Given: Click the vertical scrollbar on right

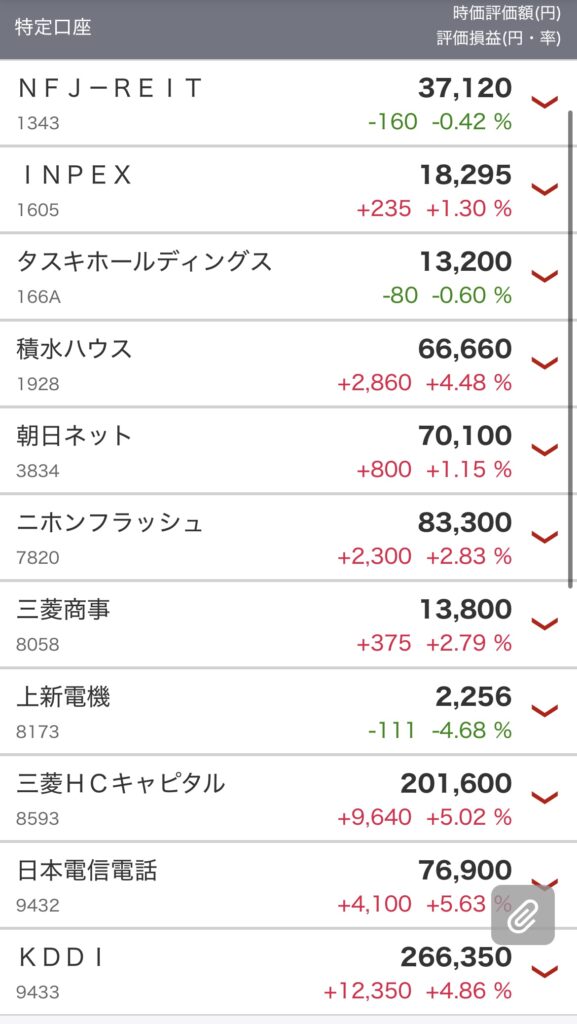Looking at the screenshot, I should (x=570, y=349).
